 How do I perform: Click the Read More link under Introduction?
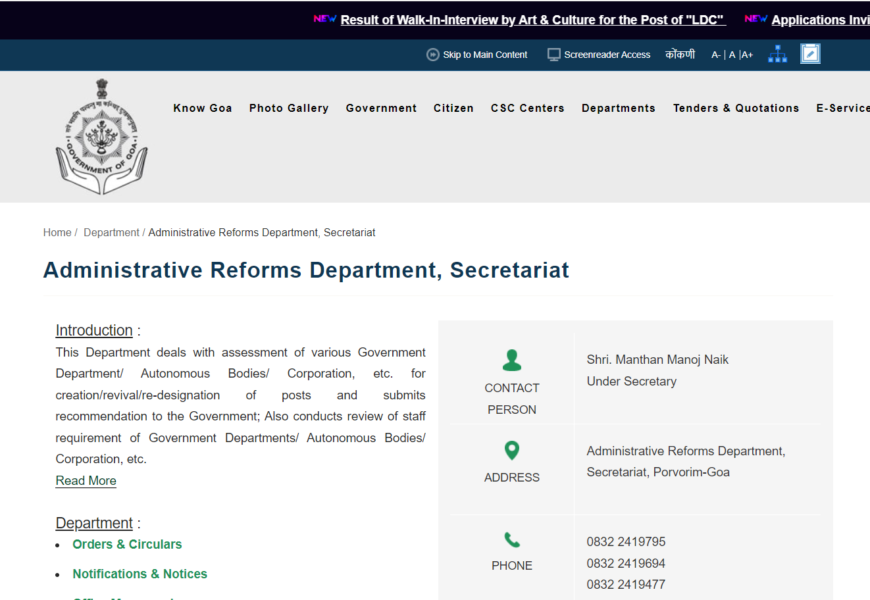pyautogui.click(x=86, y=481)
